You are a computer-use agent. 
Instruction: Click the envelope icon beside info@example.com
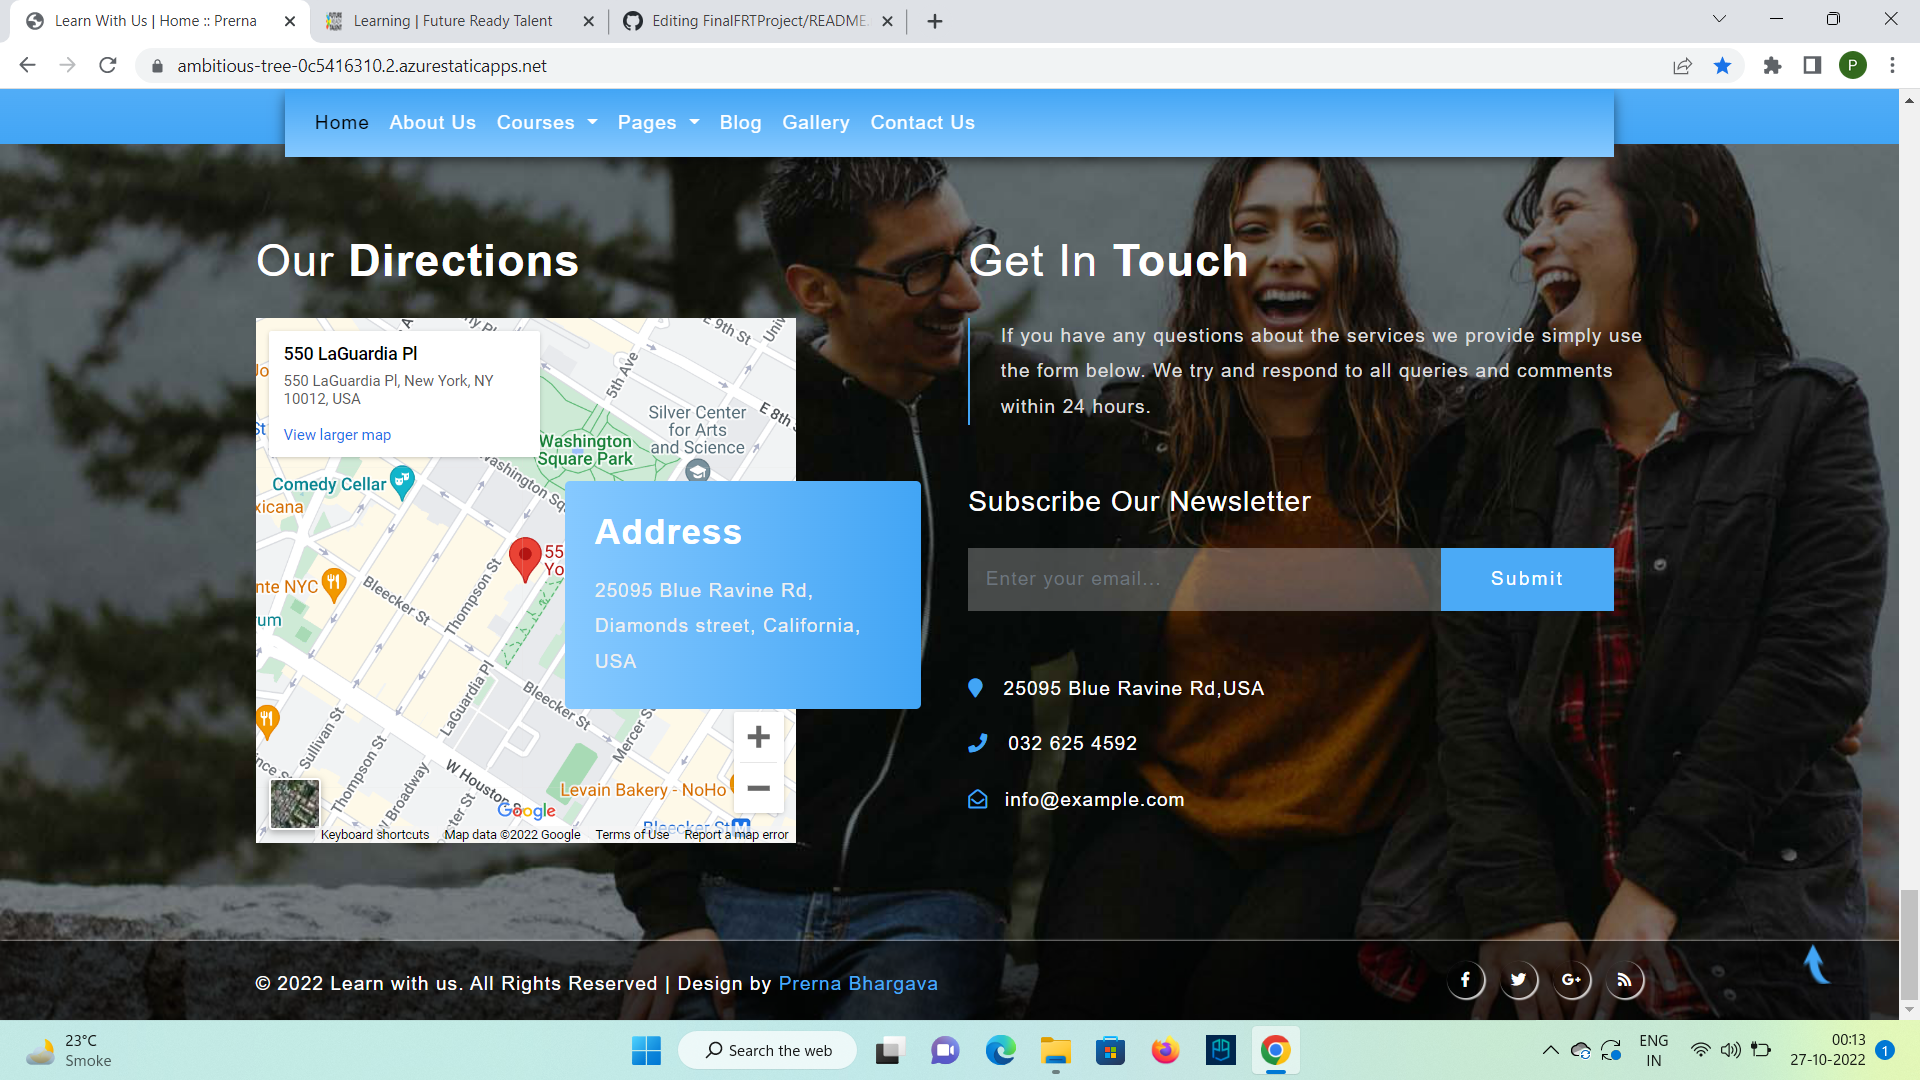977,799
